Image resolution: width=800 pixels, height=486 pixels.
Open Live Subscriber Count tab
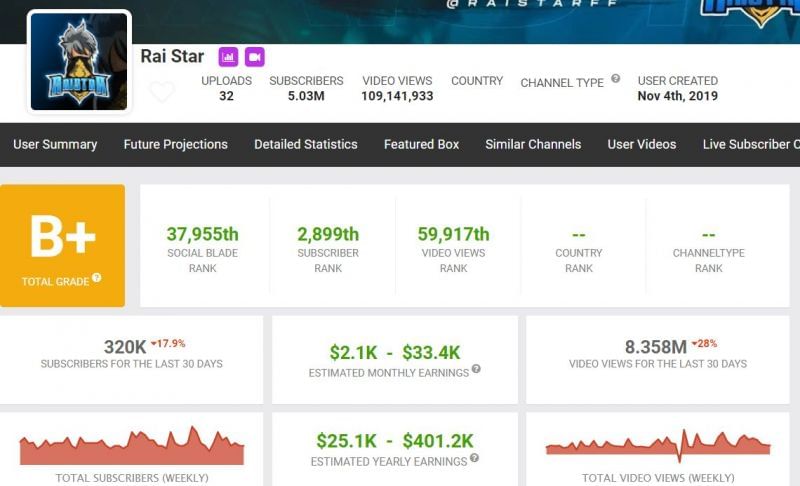point(750,144)
